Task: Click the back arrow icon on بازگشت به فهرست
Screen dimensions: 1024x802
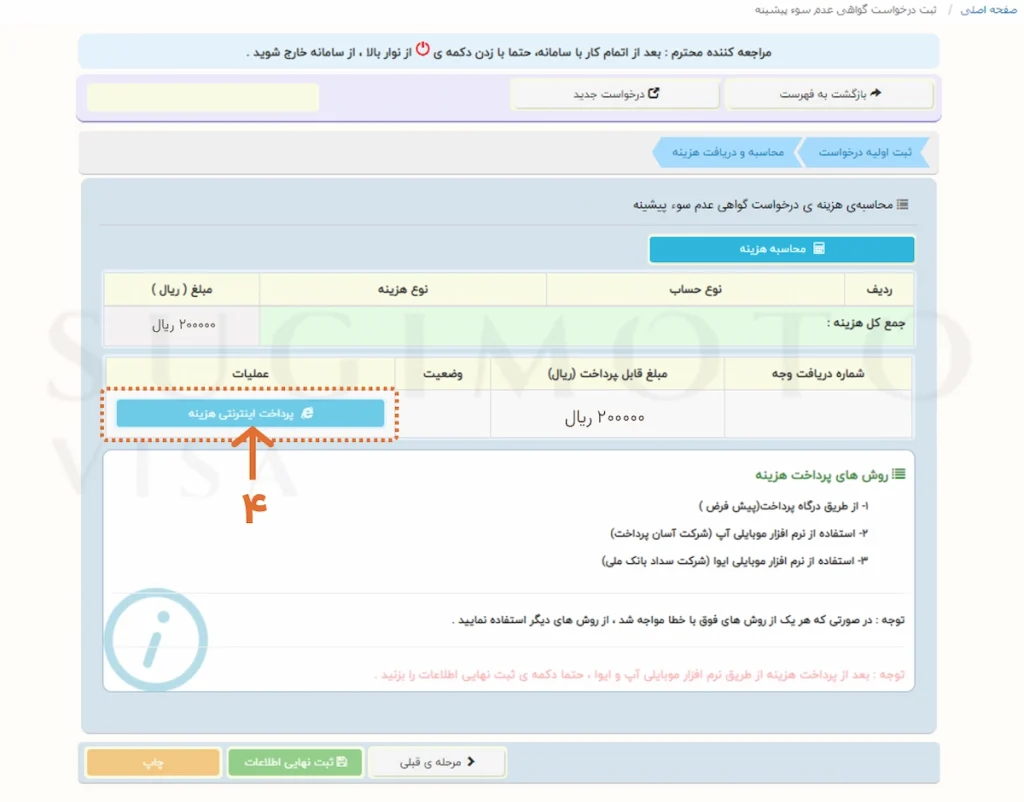Action: click(877, 93)
